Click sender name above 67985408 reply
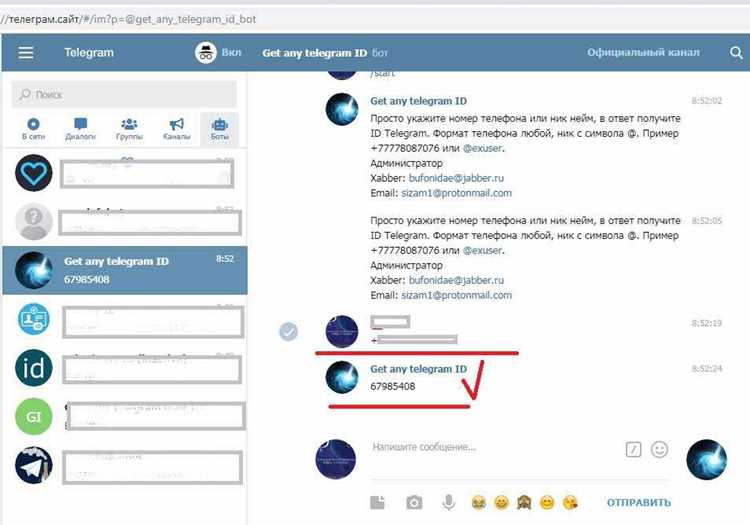 (418, 369)
